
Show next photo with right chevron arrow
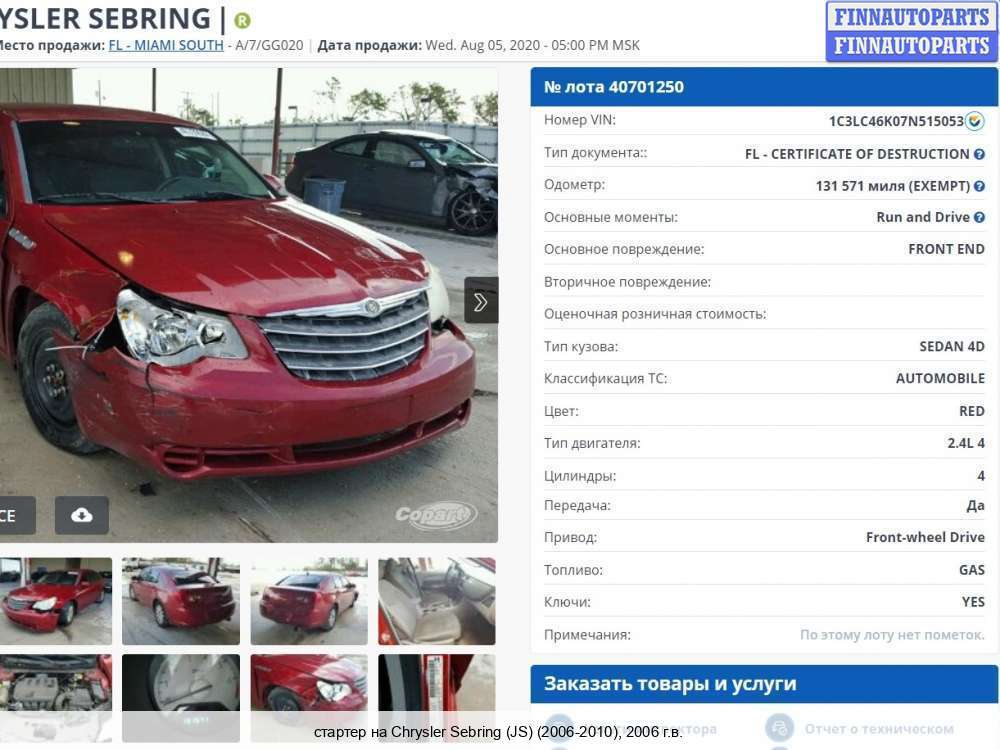(481, 300)
